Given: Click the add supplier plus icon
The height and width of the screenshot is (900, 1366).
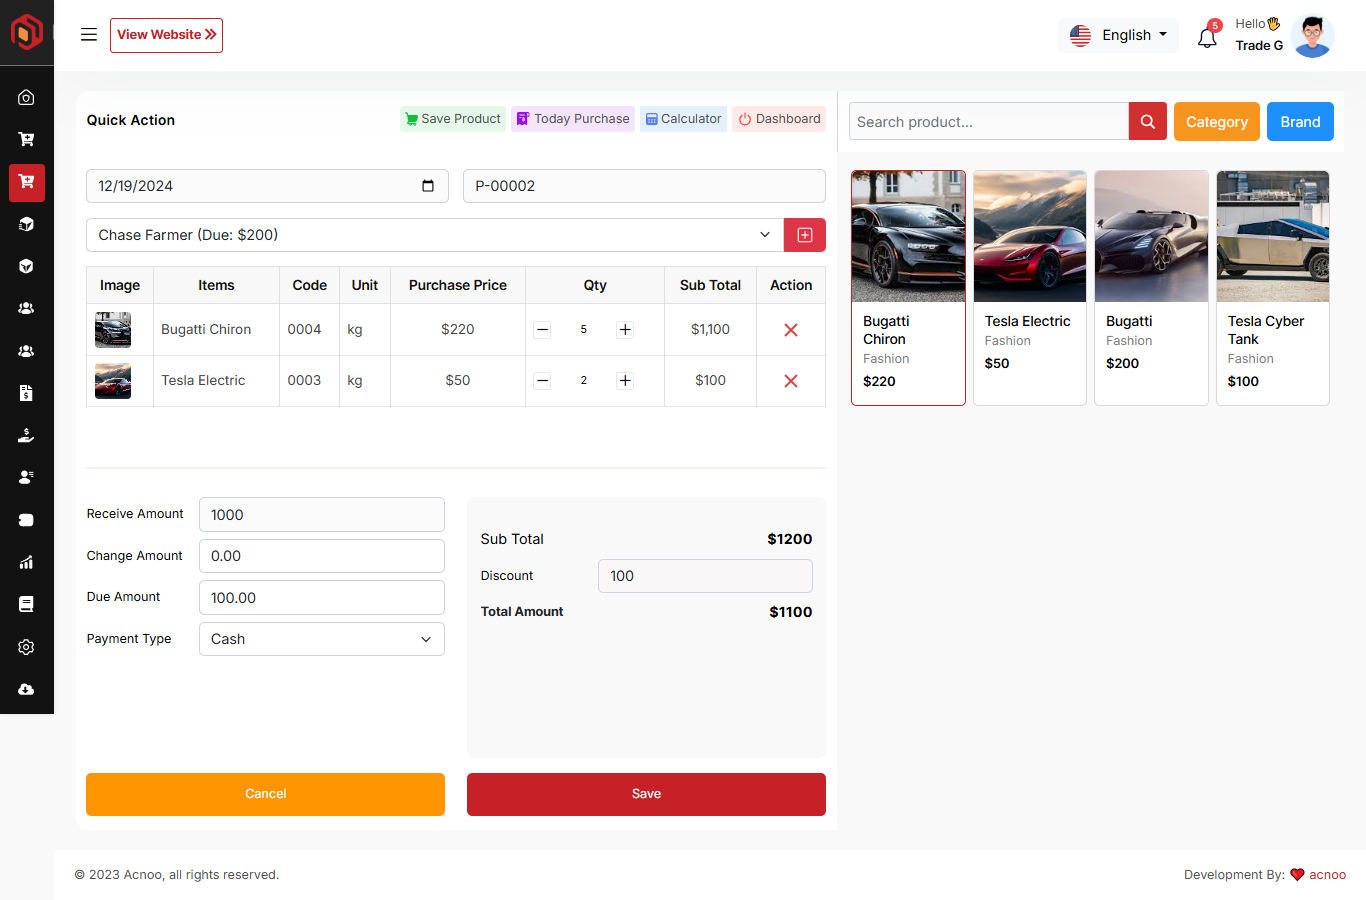Looking at the screenshot, I should (804, 235).
